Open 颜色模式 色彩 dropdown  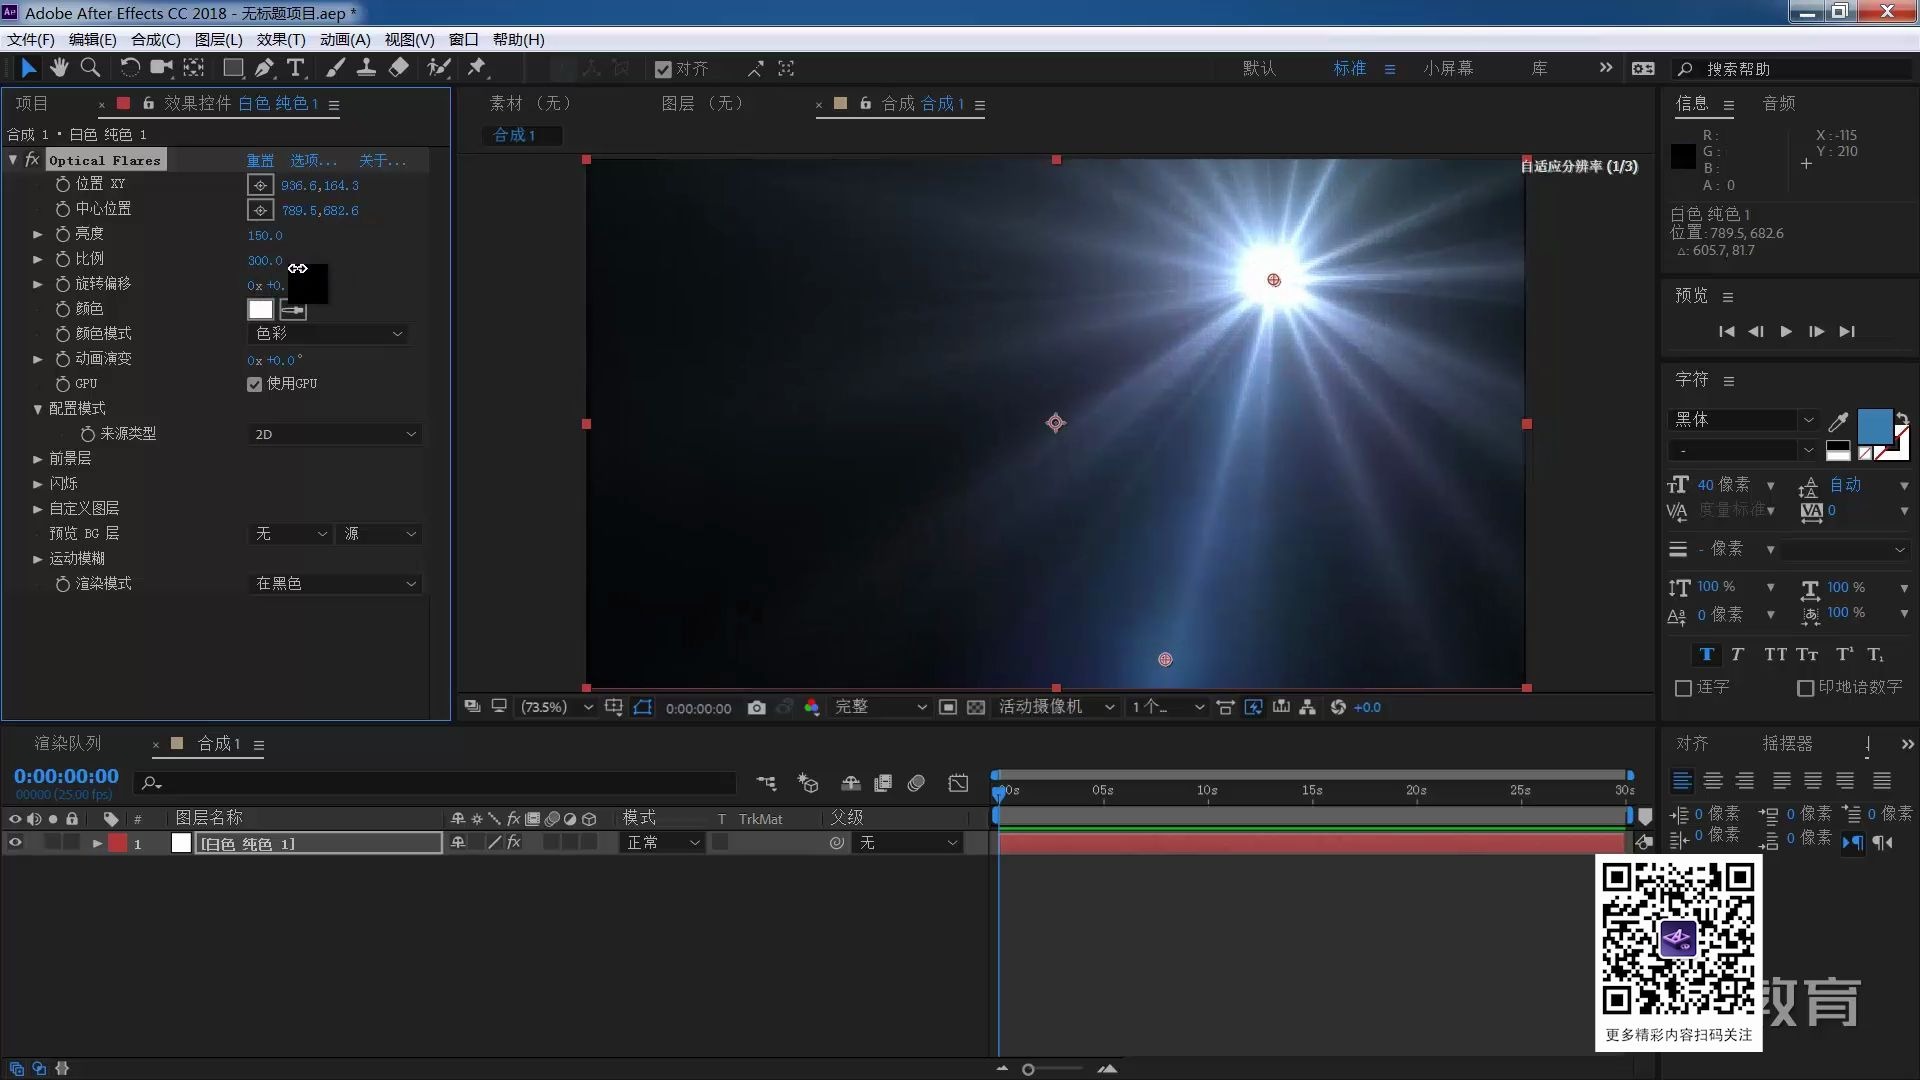(328, 334)
